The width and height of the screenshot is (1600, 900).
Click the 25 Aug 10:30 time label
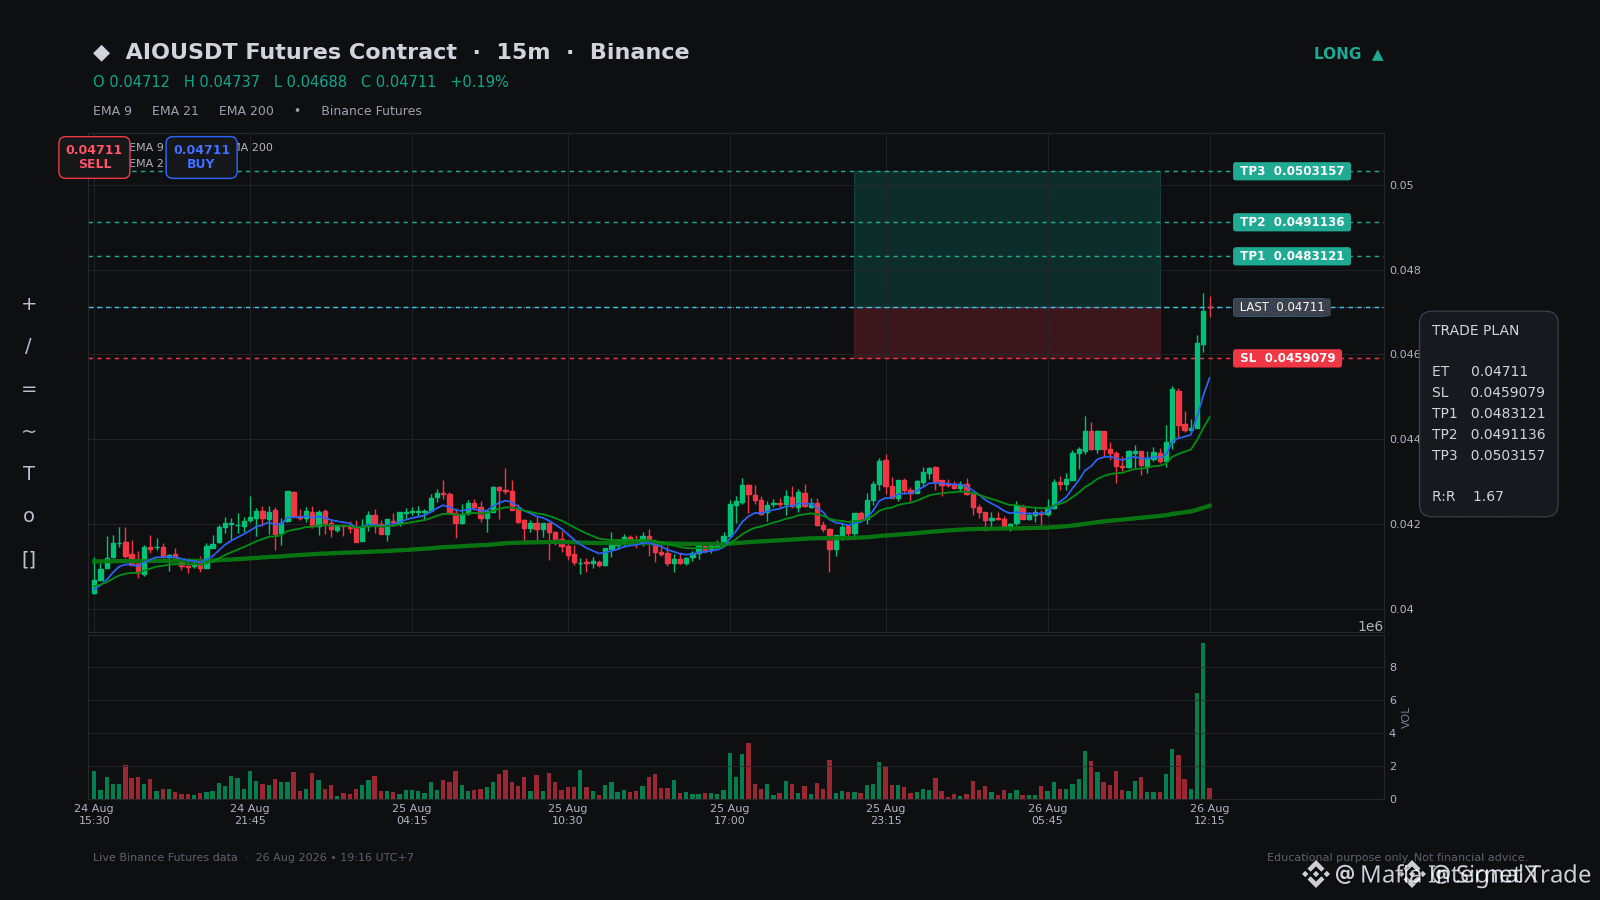(x=568, y=815)
